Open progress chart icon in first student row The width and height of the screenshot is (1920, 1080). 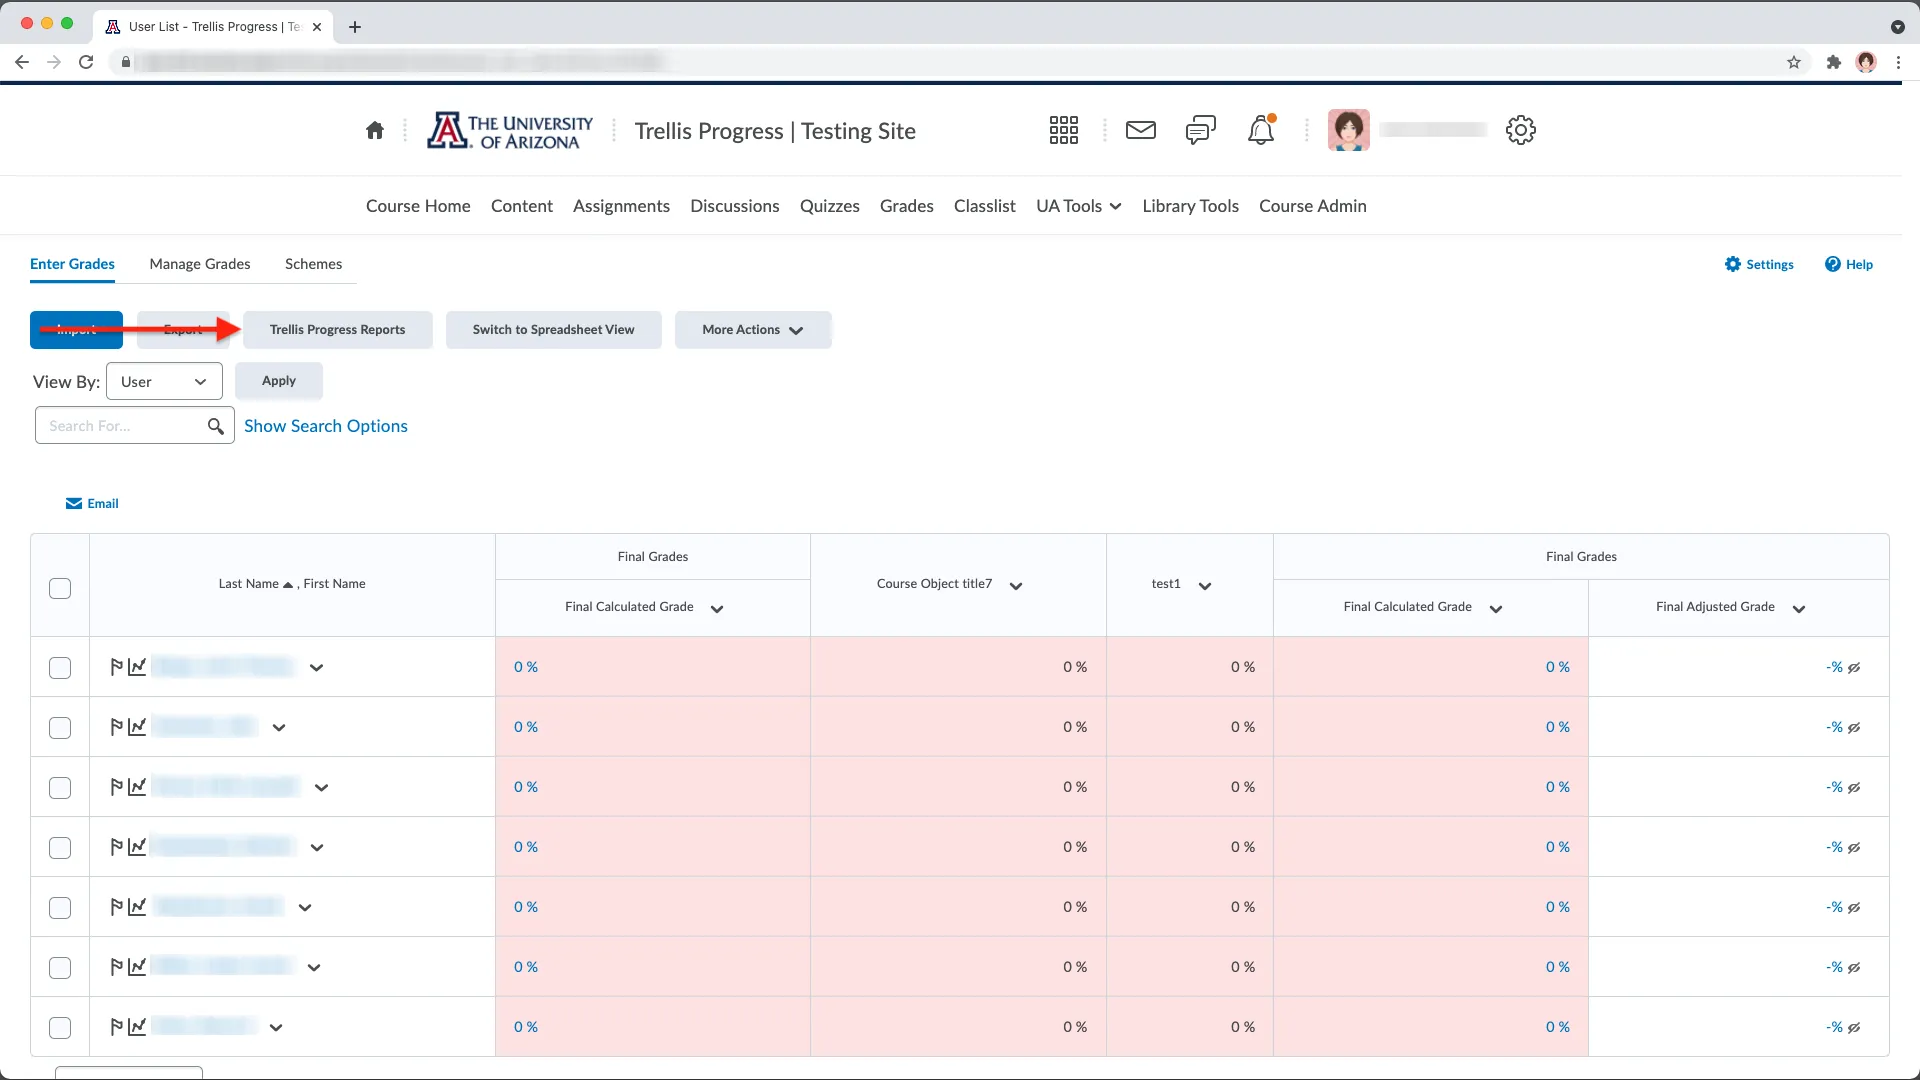coord(137,667)
